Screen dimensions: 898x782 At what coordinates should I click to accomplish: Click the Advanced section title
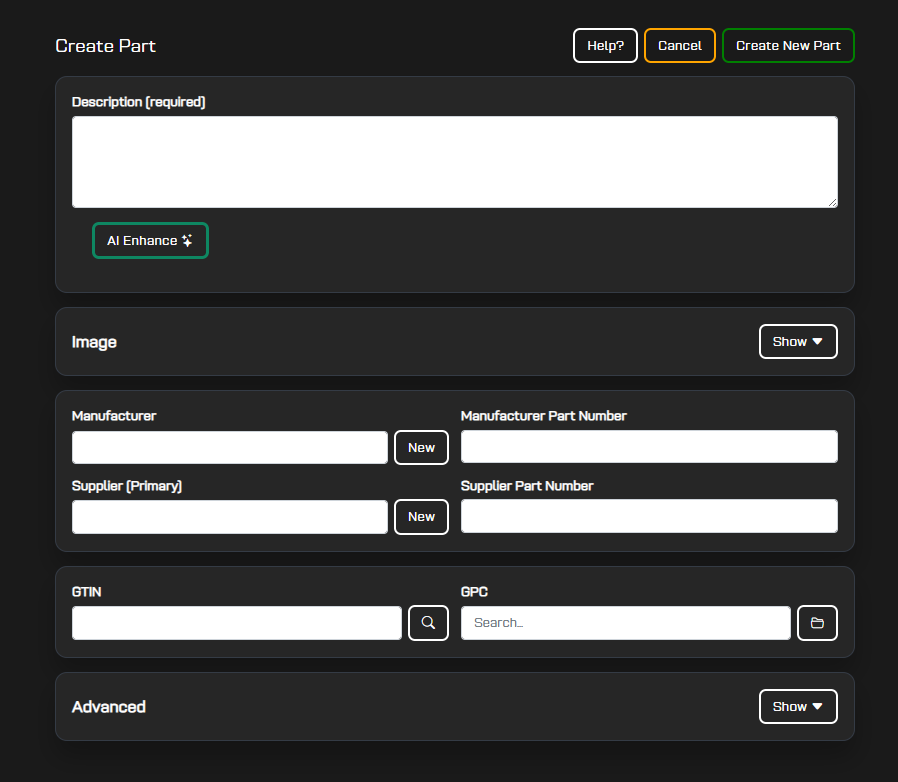(109, 707)
